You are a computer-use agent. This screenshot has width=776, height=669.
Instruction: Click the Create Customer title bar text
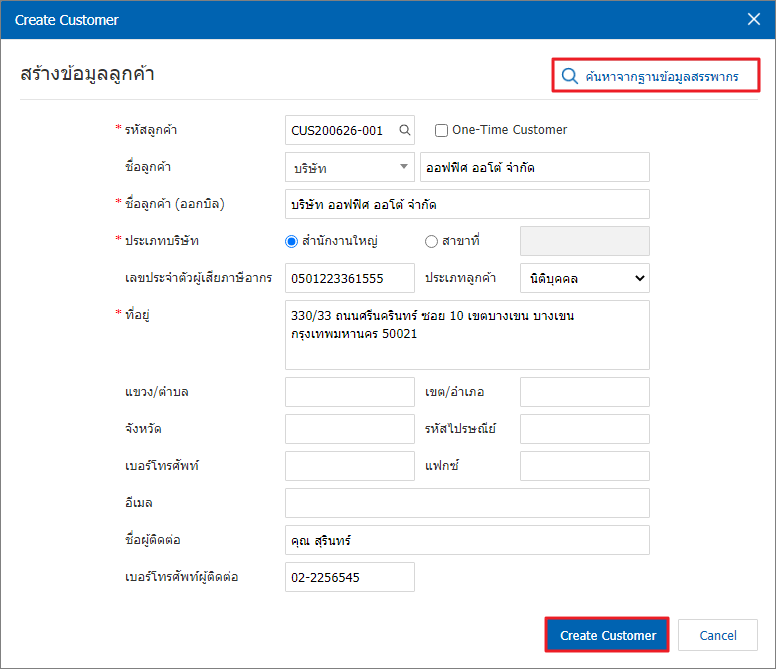coord(66,20)
